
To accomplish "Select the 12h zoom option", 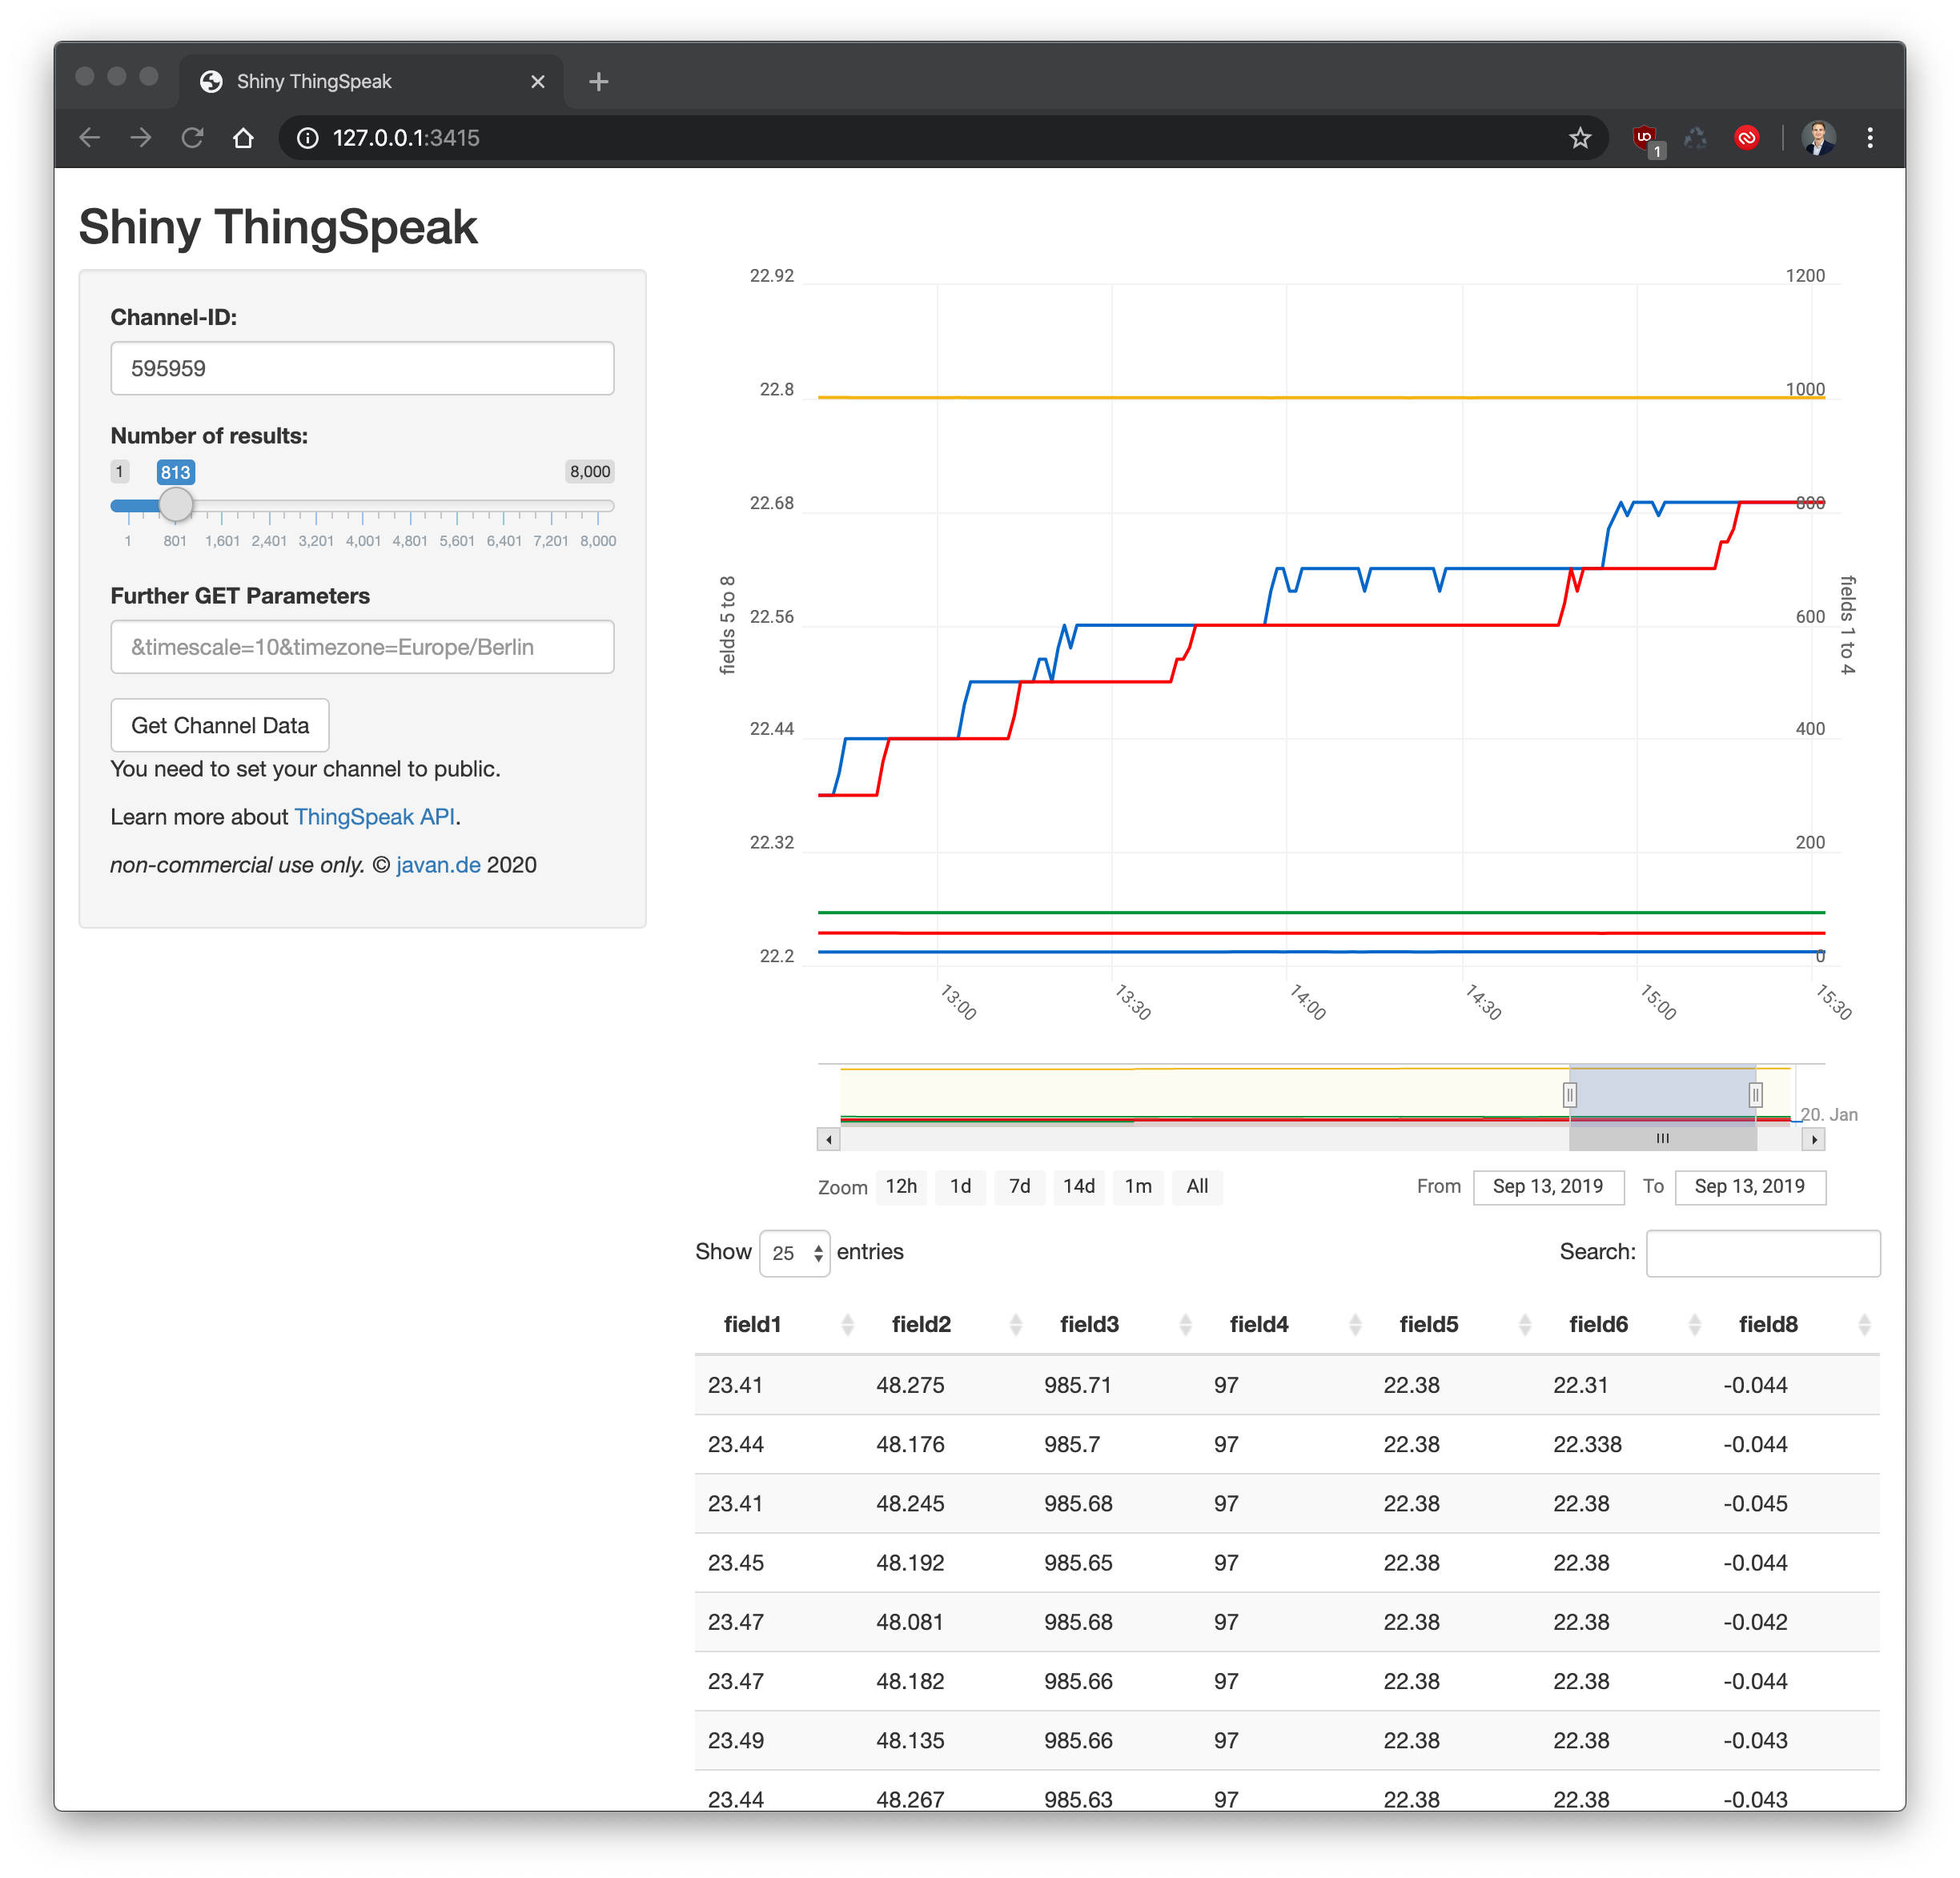I will tap(901, 1186).
